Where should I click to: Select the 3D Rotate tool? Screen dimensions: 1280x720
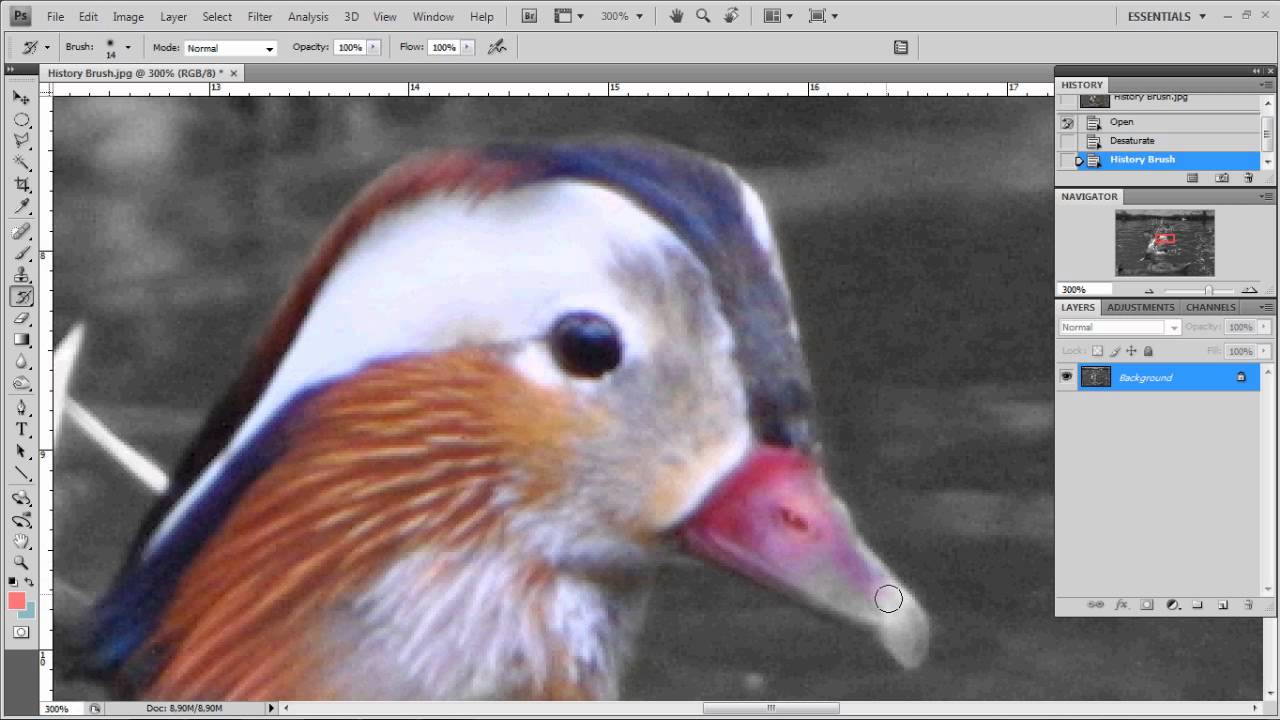click(21, 498)
